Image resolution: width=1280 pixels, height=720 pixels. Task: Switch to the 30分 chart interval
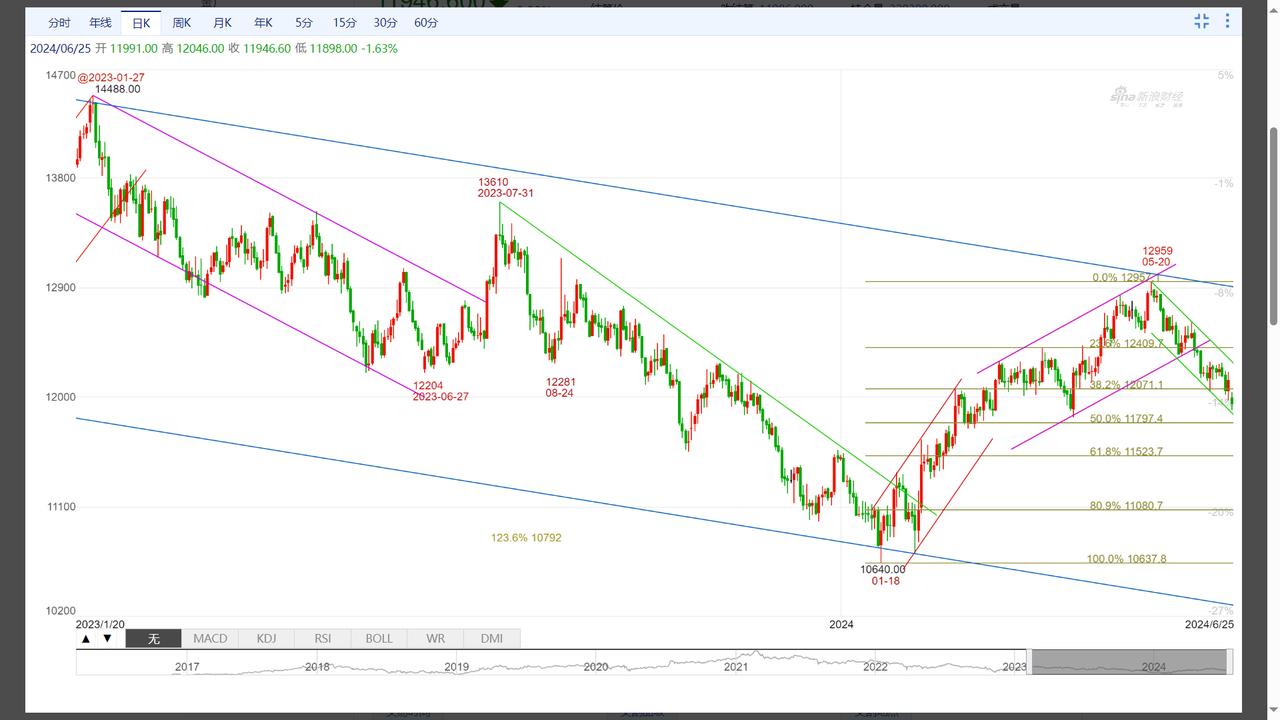pyautogui.click(x=385, y=22)
